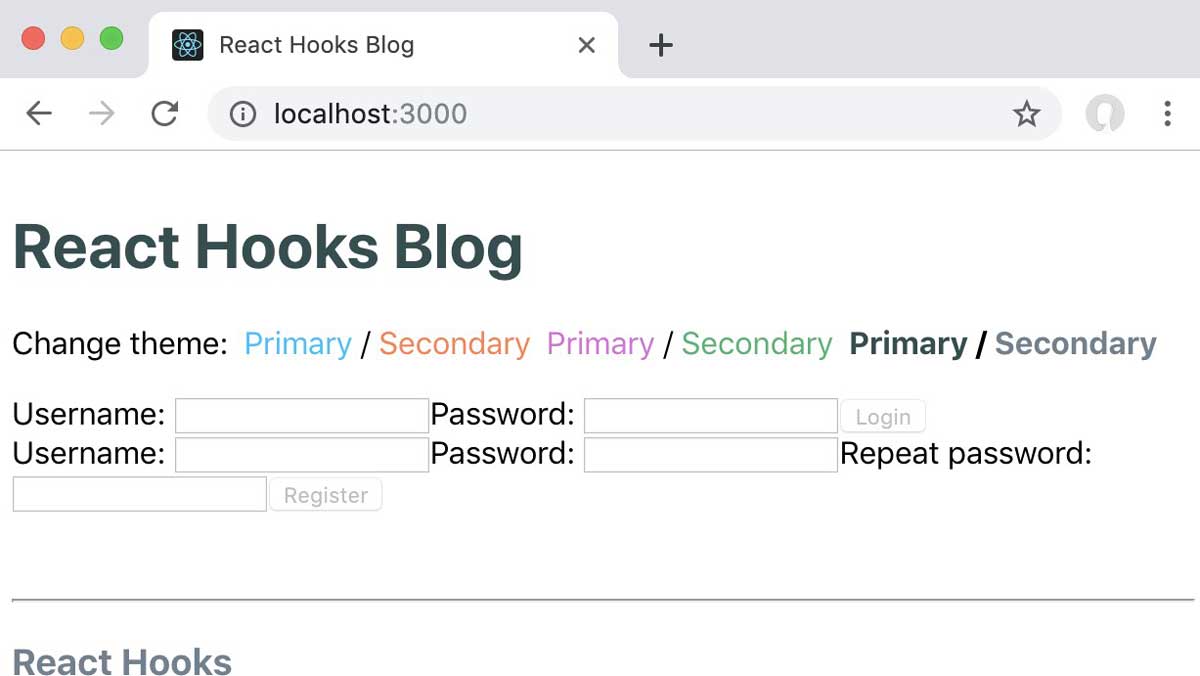Click the Login button
Image resolution: width=1200 pixels, height=676 pixels.
click(883, 416)
